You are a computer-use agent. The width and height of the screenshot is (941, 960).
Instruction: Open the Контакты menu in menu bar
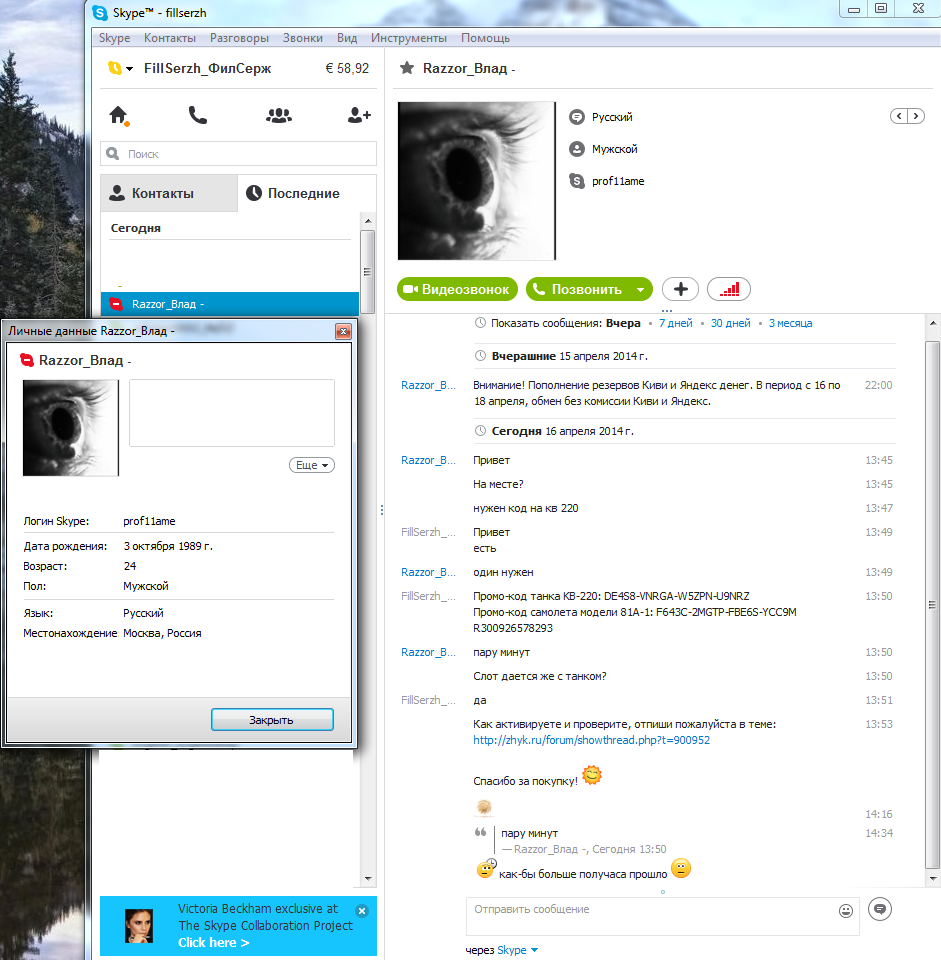(170, 38)
